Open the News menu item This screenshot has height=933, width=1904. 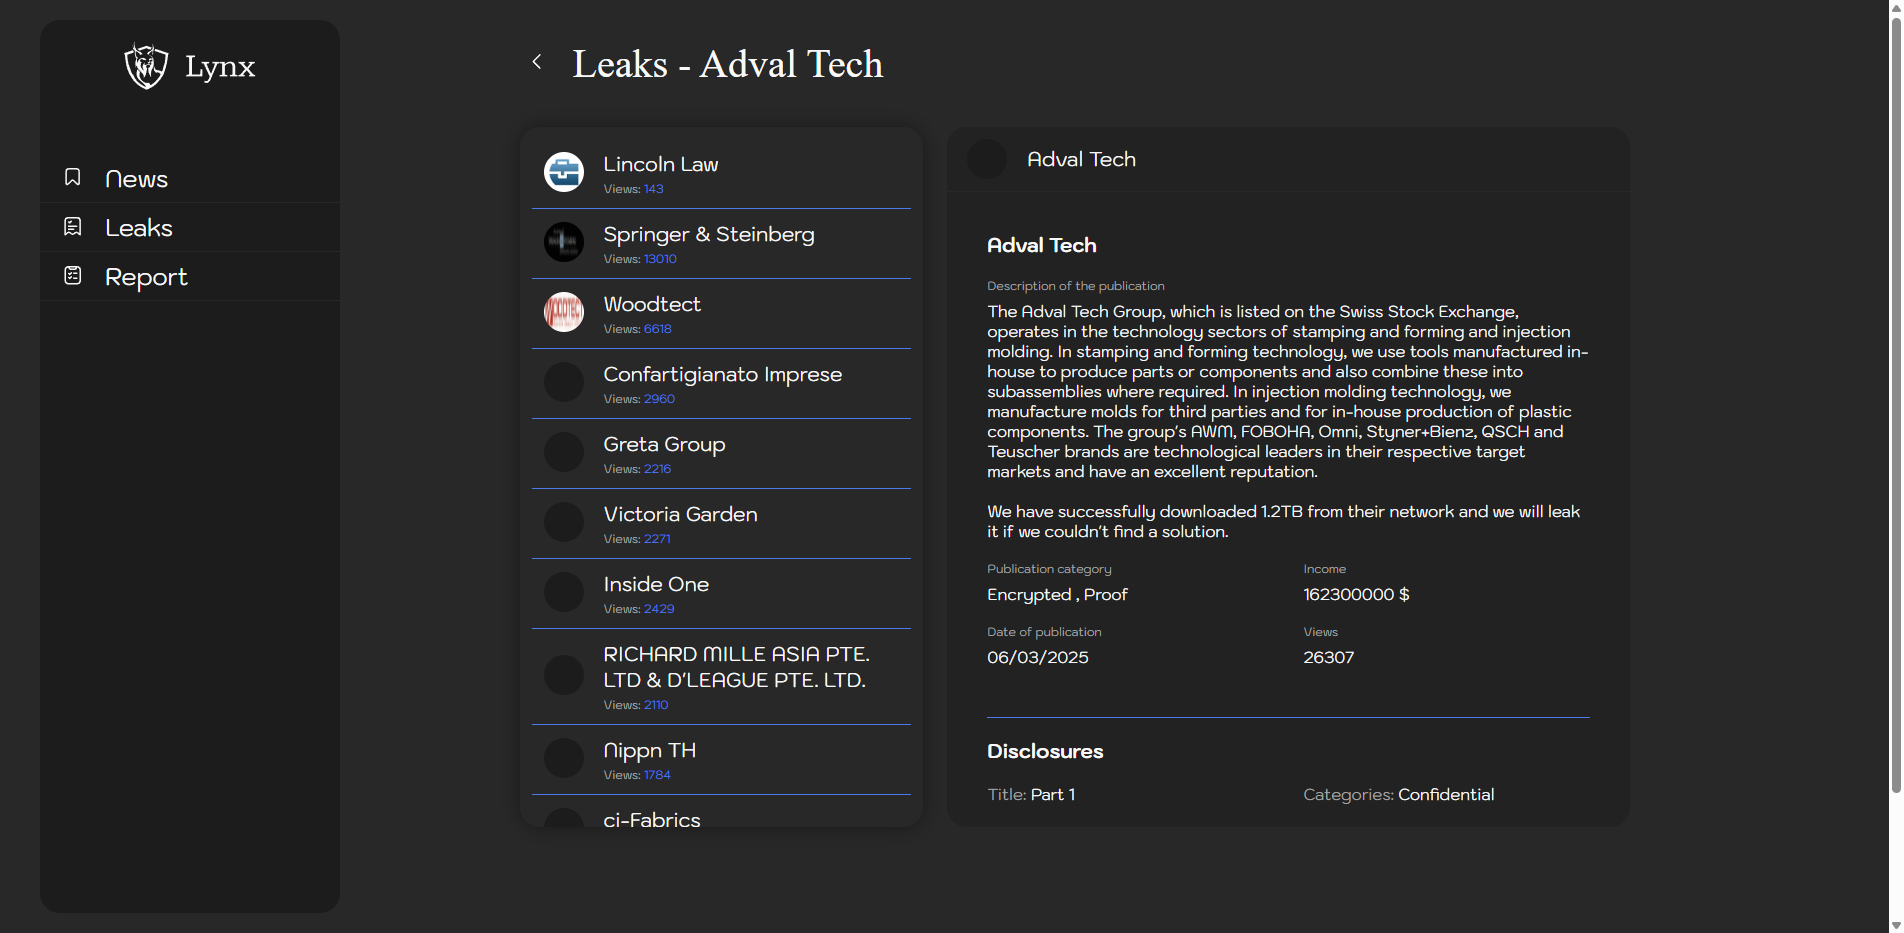(136, 179)
